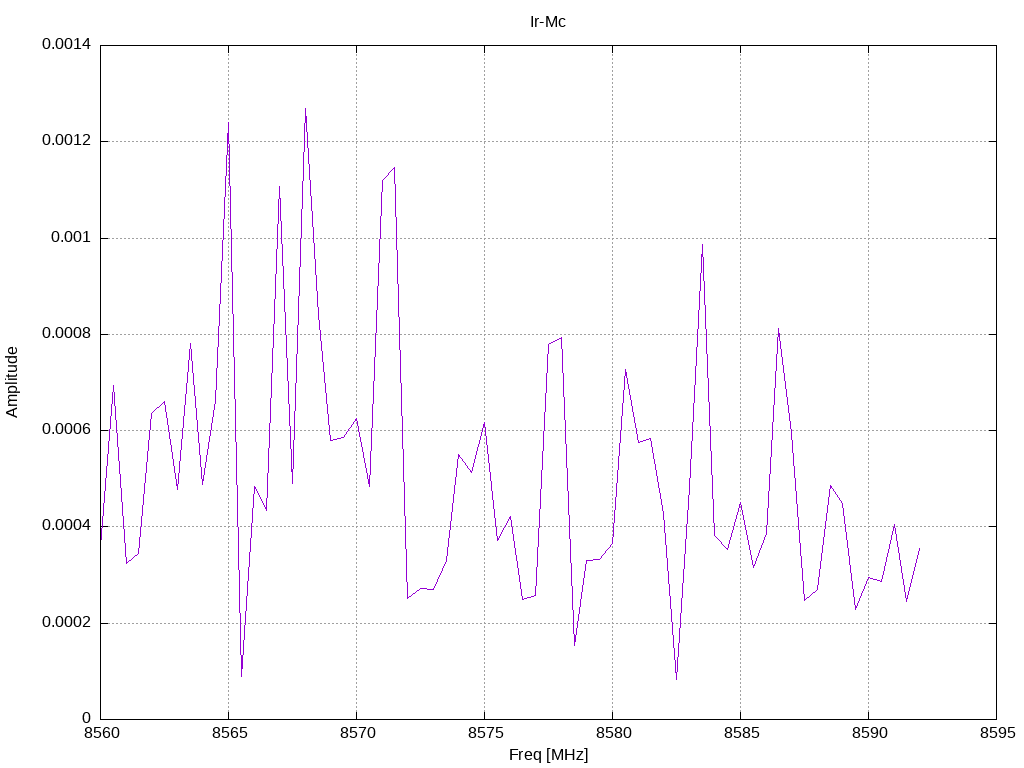The image size is (1024, 768).
Task: Click the 8560 x-axis tick label
Action: 101,733
